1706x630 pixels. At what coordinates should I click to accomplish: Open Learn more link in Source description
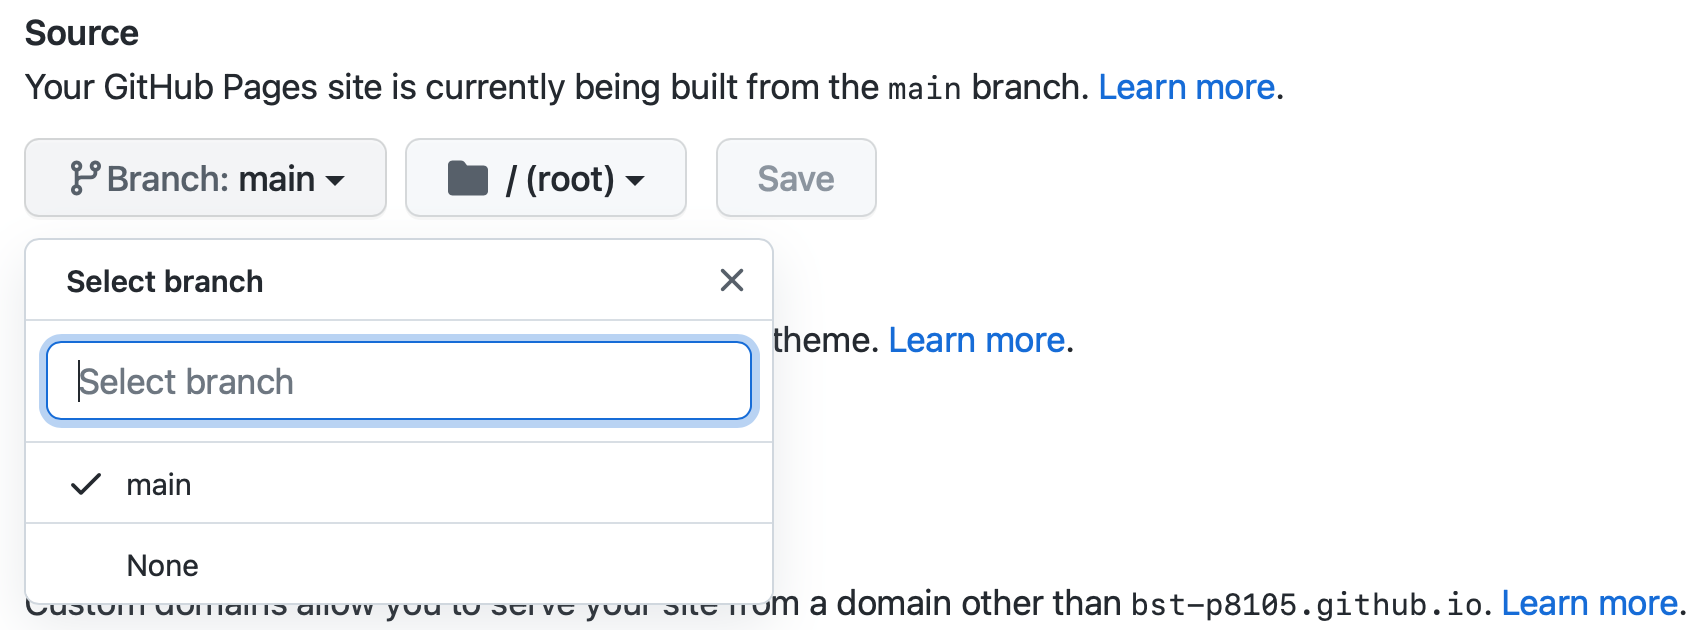(x=1186, y=88)
